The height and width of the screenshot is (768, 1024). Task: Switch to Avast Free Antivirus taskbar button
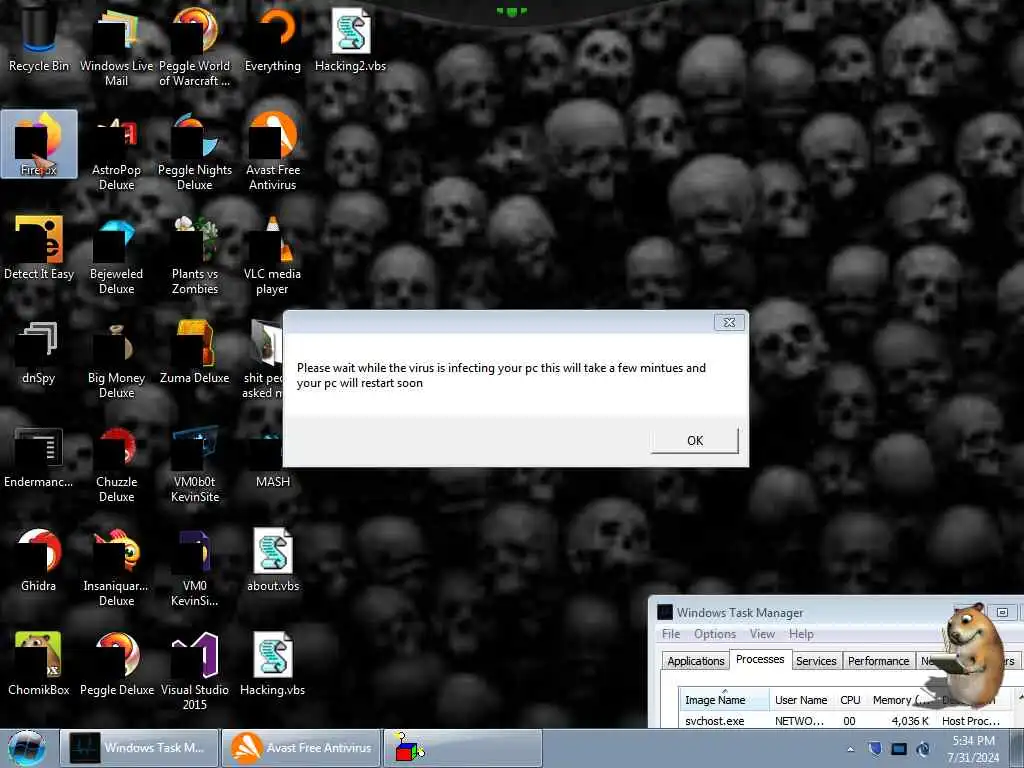tap(301, 748)
